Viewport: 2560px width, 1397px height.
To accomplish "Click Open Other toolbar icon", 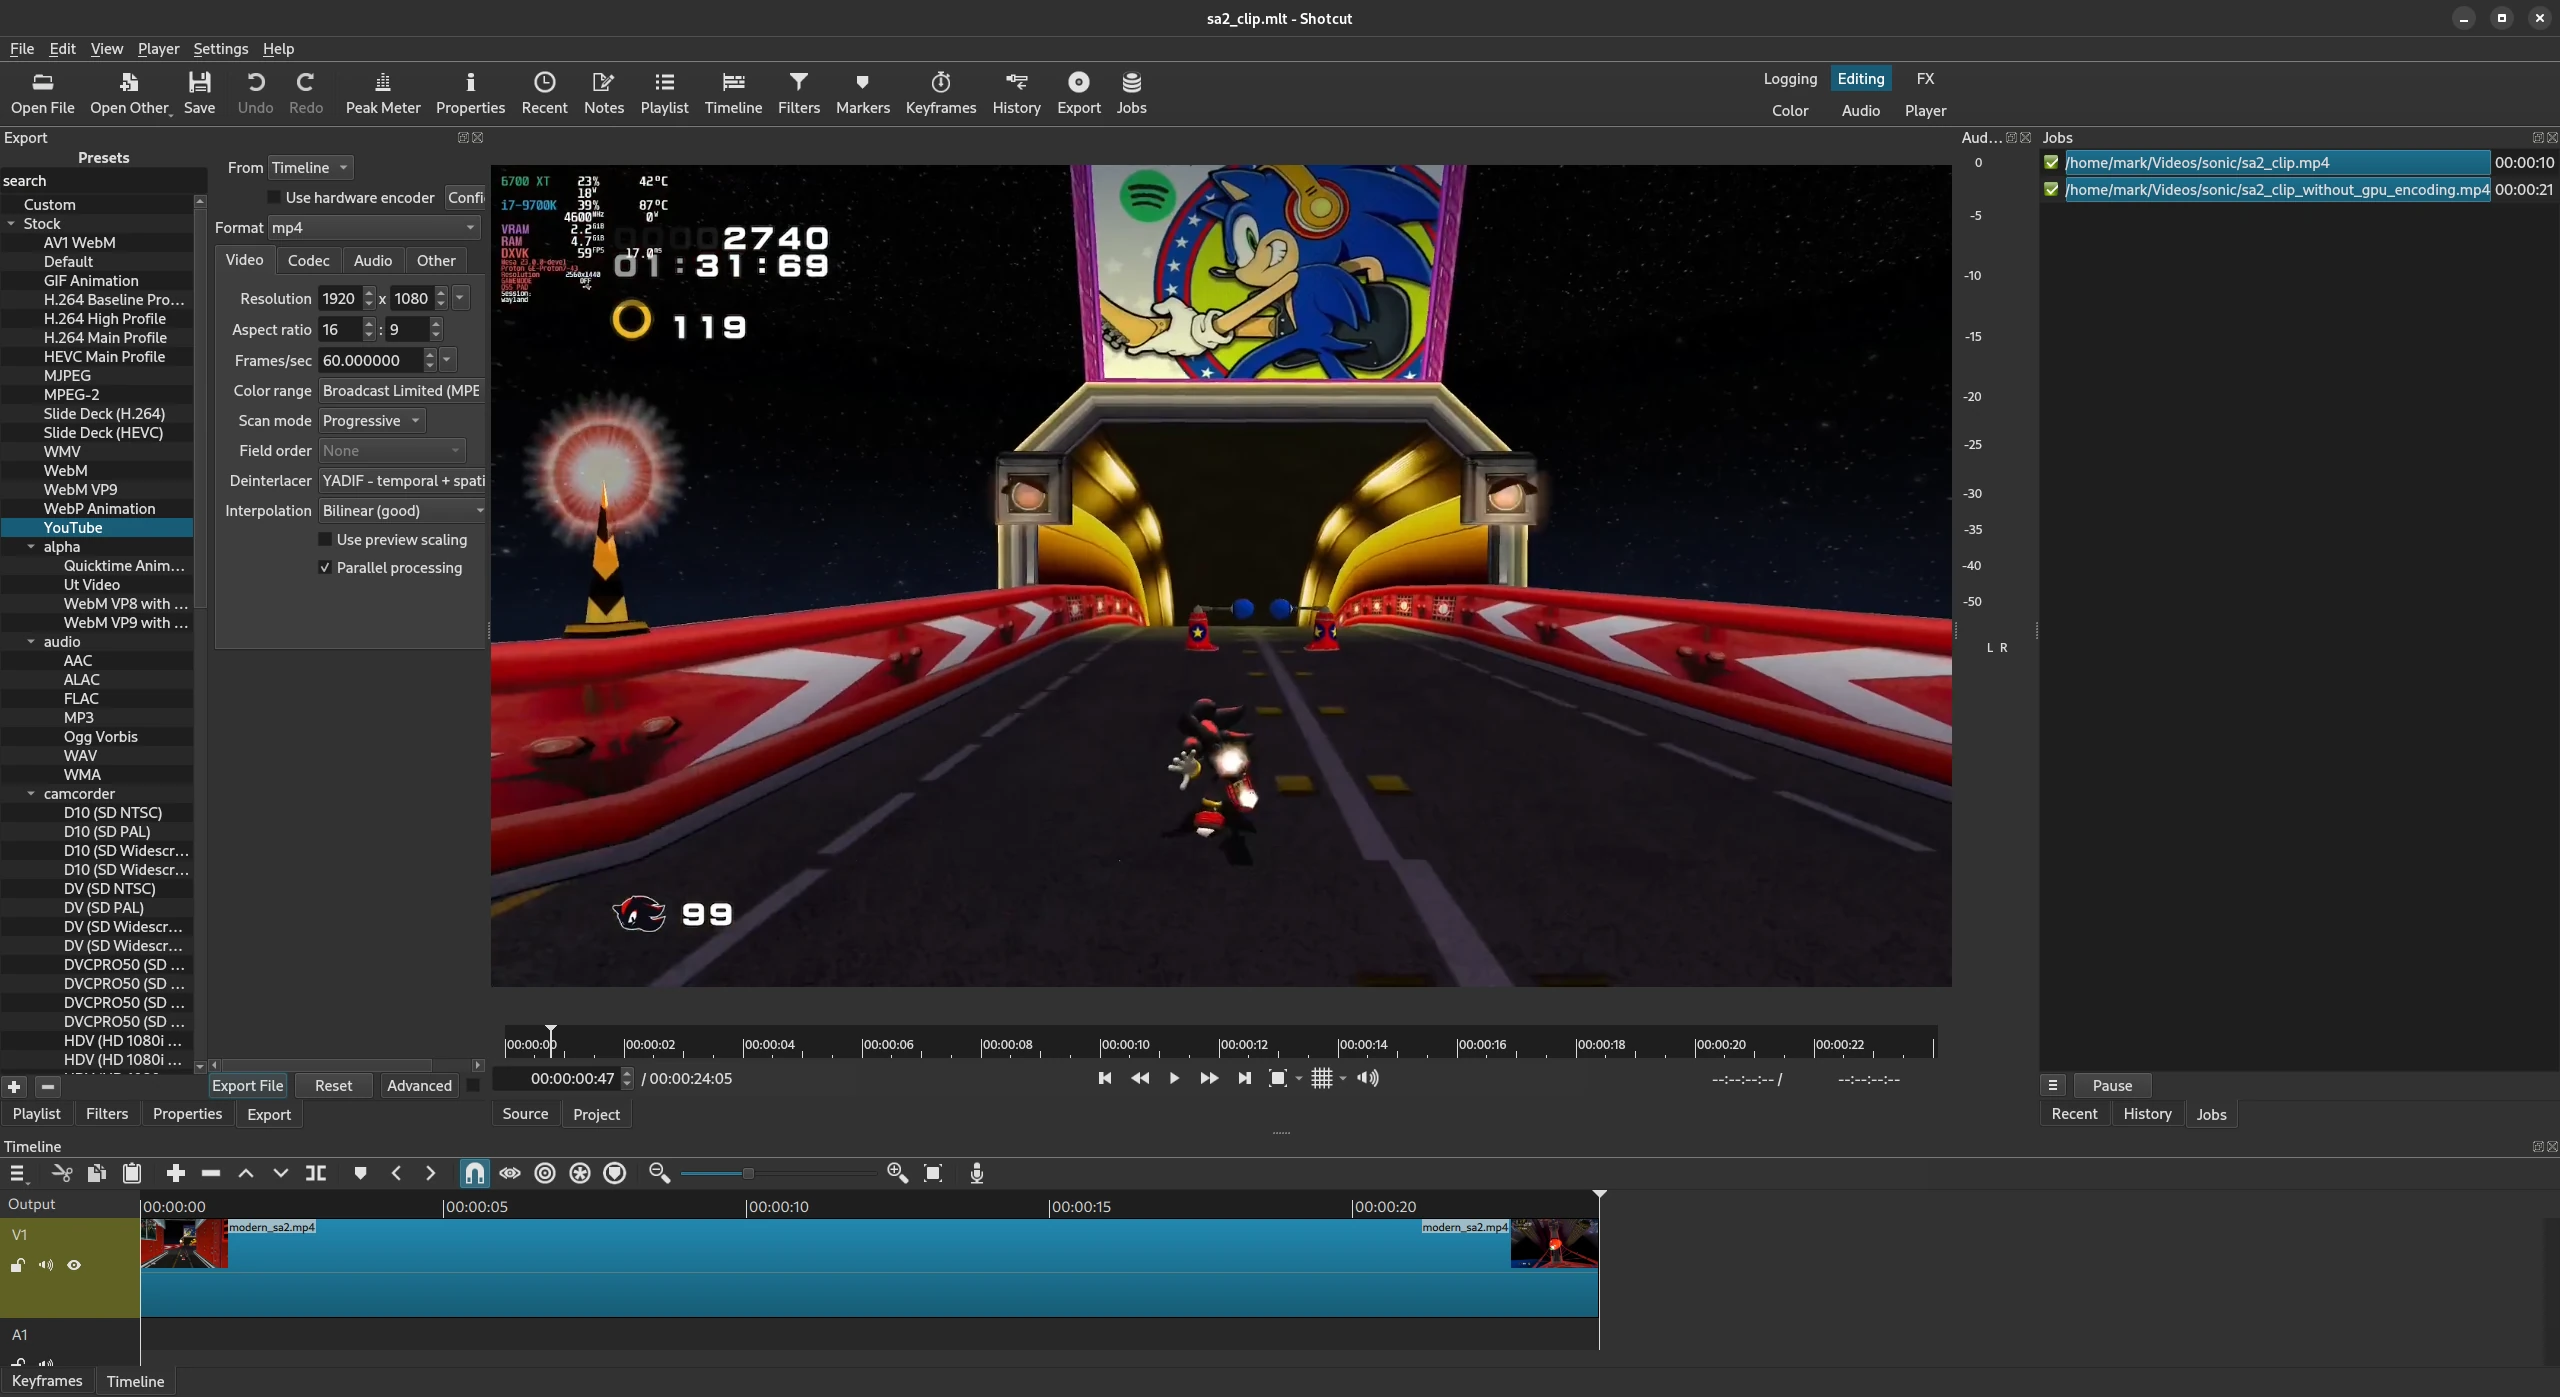I will tap(129, 93).
